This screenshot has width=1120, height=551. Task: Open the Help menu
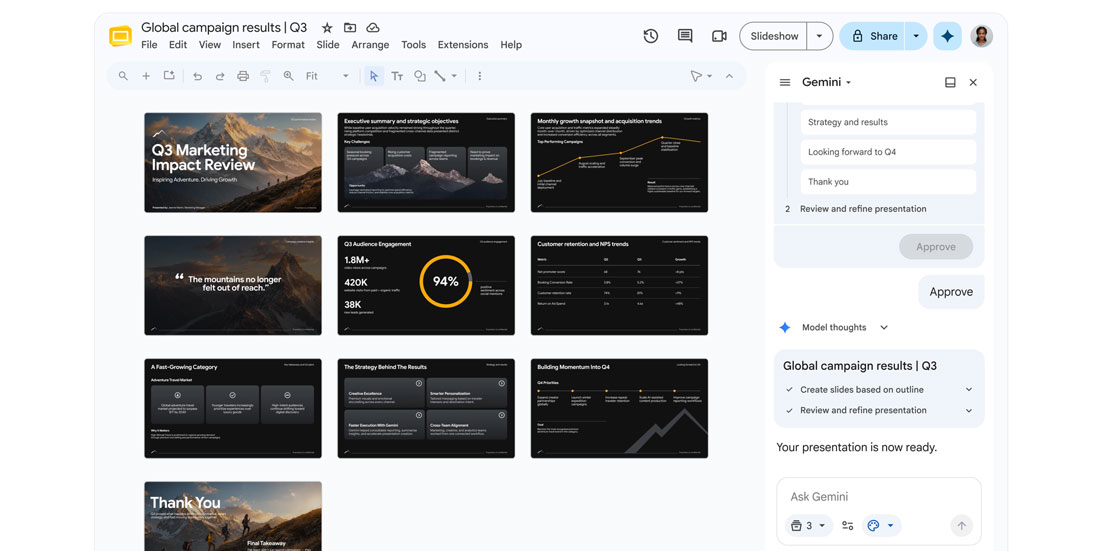tap(511, 44)
